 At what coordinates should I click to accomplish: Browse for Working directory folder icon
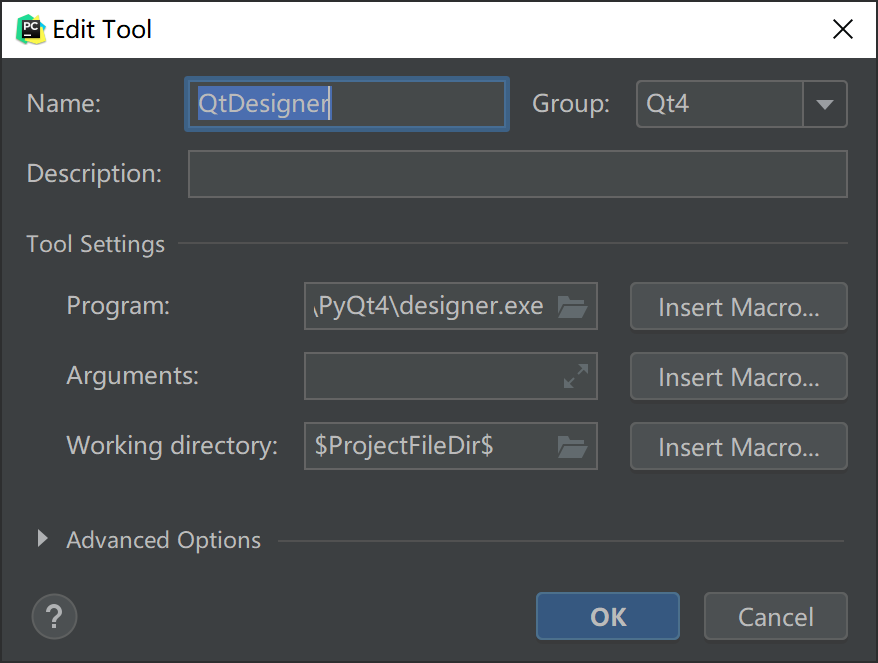(x=572, y=447)
